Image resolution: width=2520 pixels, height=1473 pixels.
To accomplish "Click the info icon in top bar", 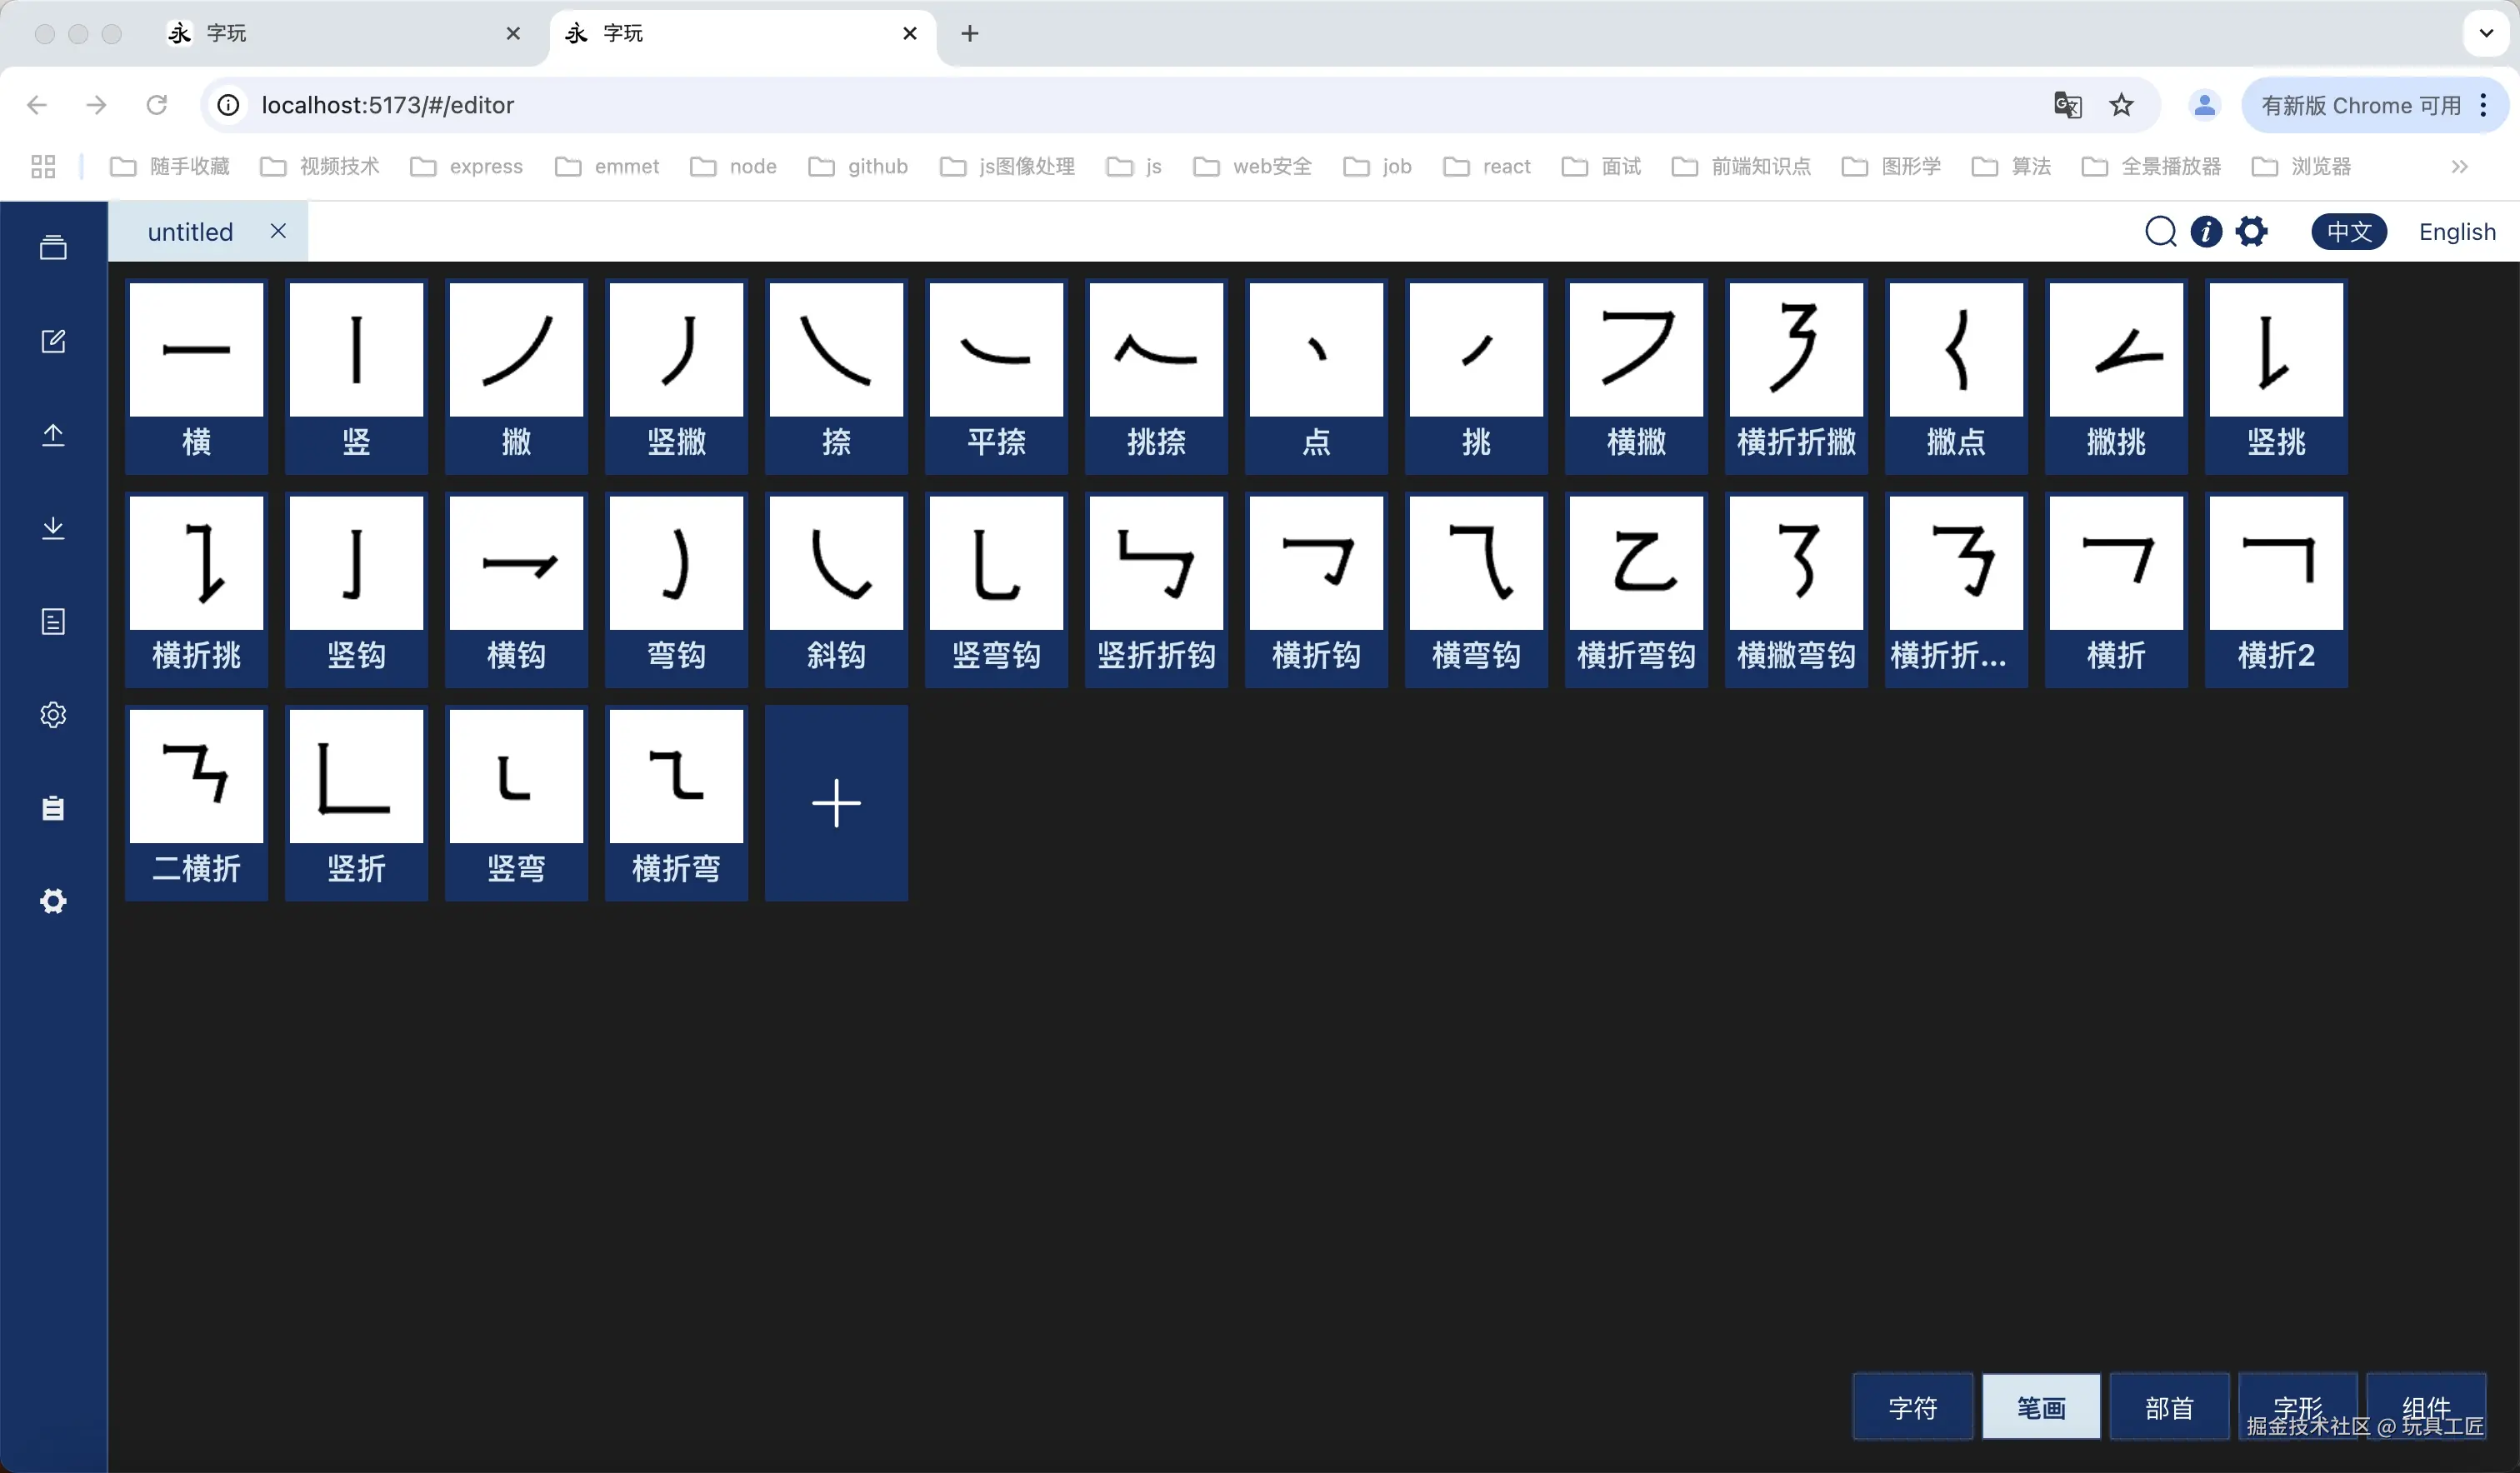I will click(2206, 232).
